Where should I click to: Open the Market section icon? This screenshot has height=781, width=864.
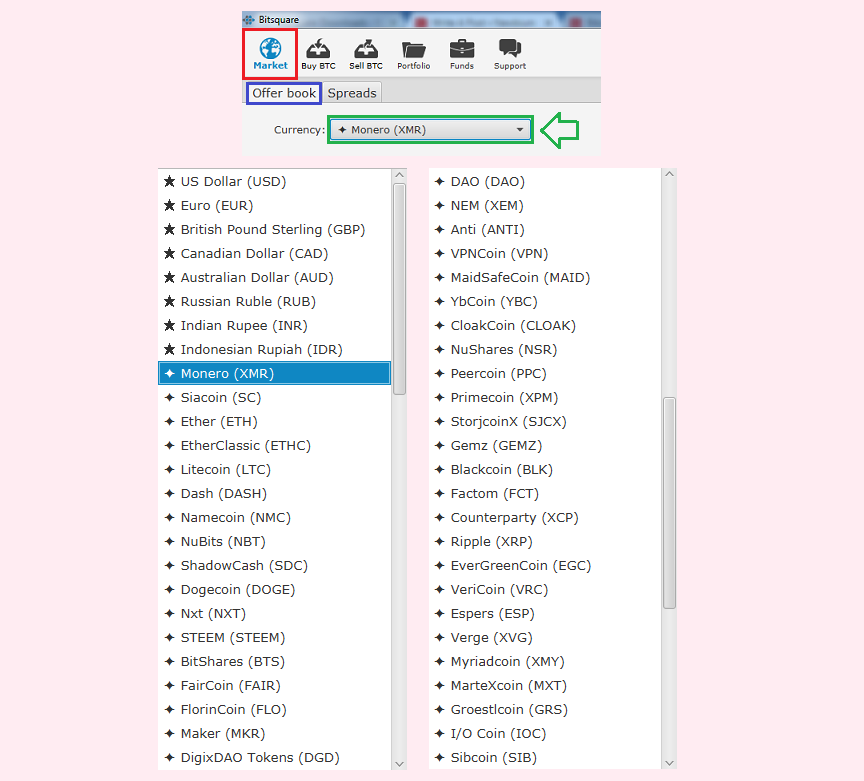[270, 48]
